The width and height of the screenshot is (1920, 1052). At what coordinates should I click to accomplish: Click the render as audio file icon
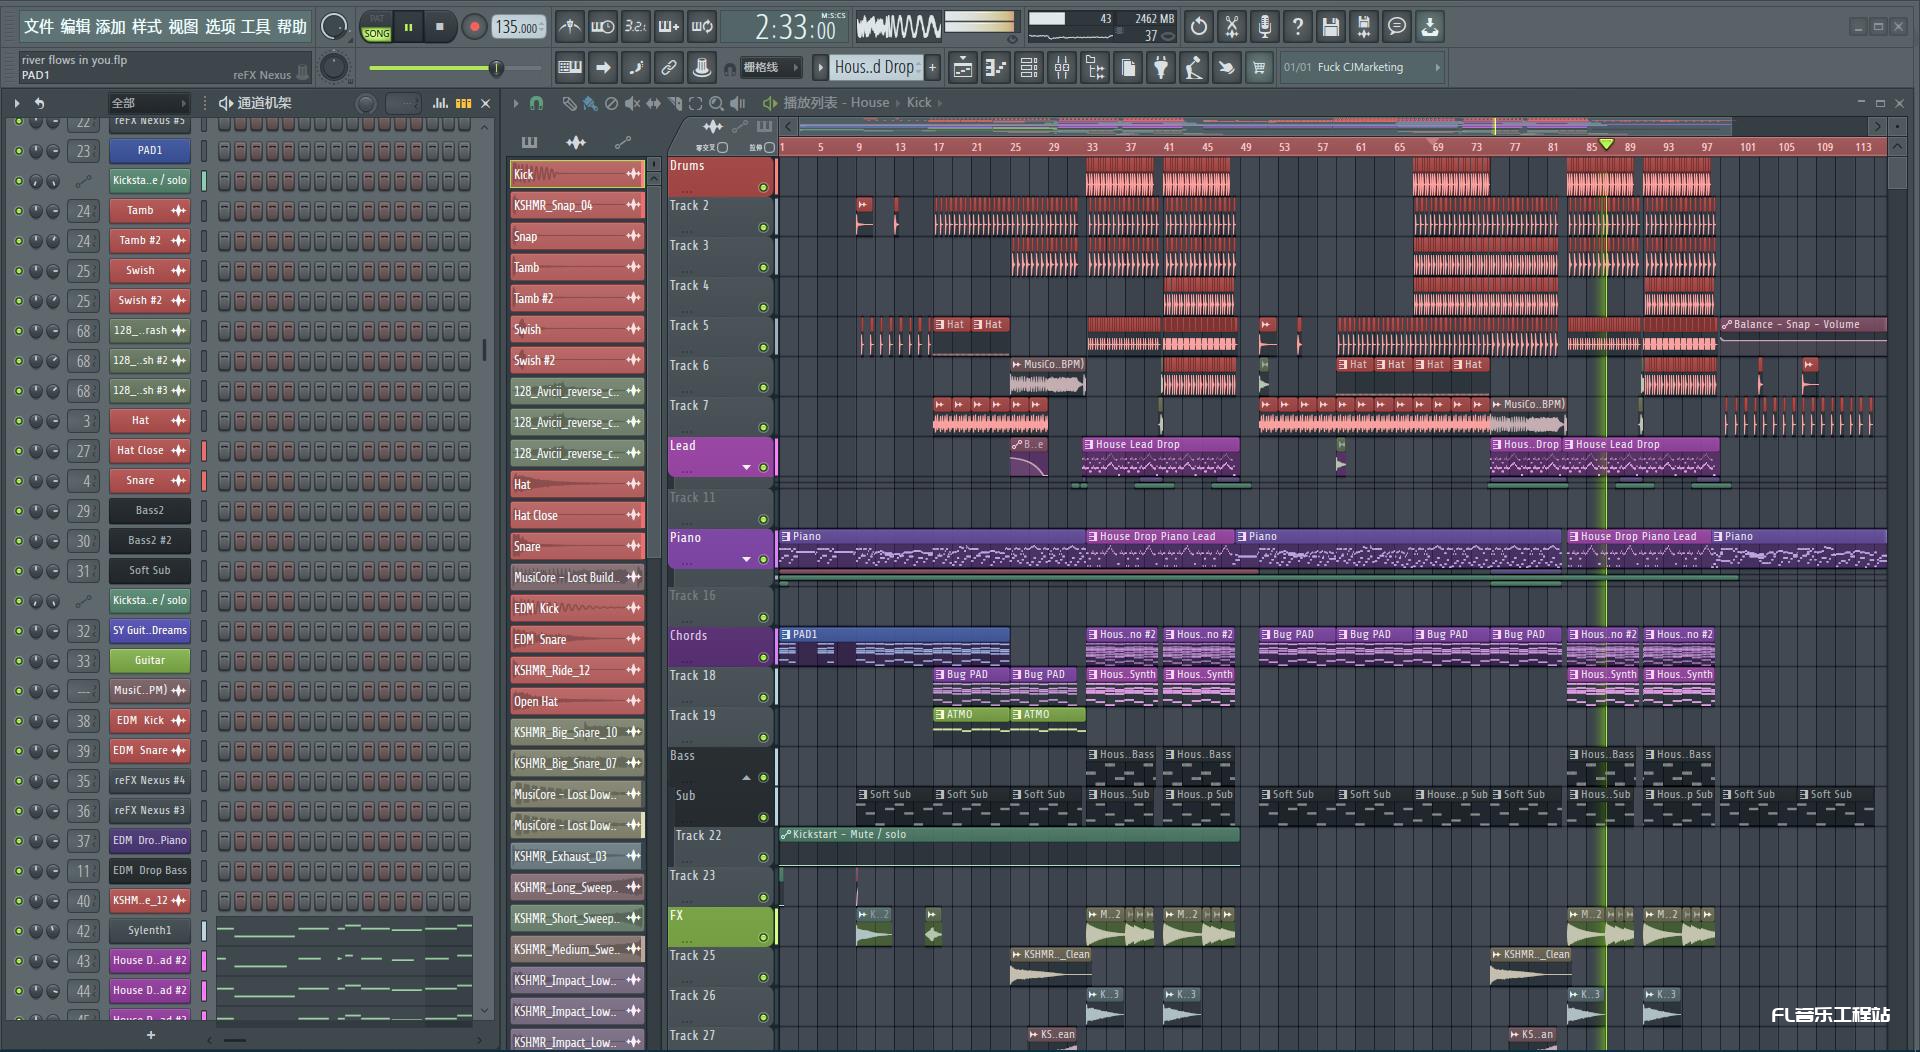(1364, 27)
